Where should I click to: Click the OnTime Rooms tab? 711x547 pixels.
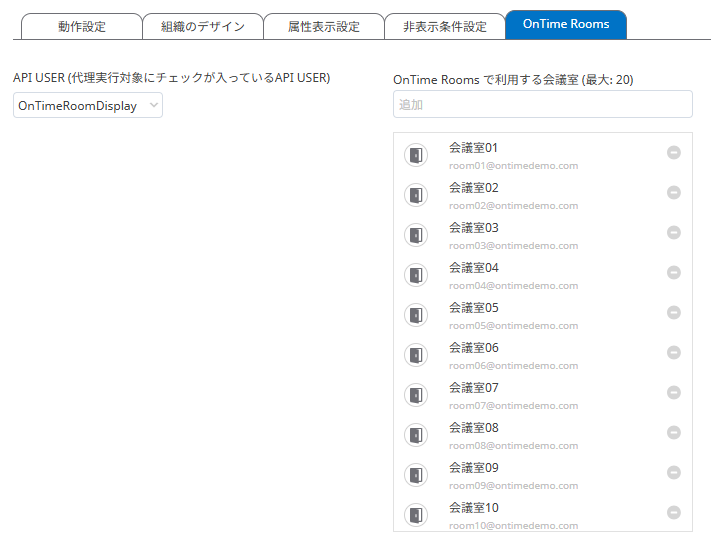[566, 25]
